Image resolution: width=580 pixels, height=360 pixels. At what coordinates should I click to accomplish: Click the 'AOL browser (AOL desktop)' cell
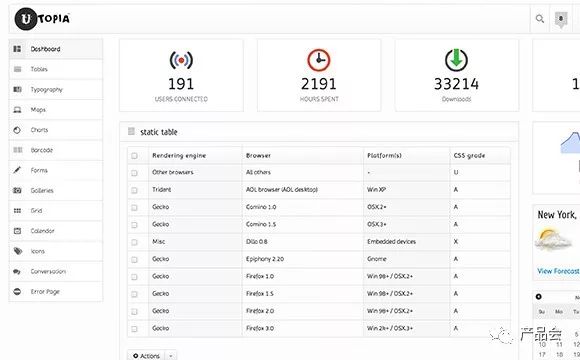click(282, 189)
